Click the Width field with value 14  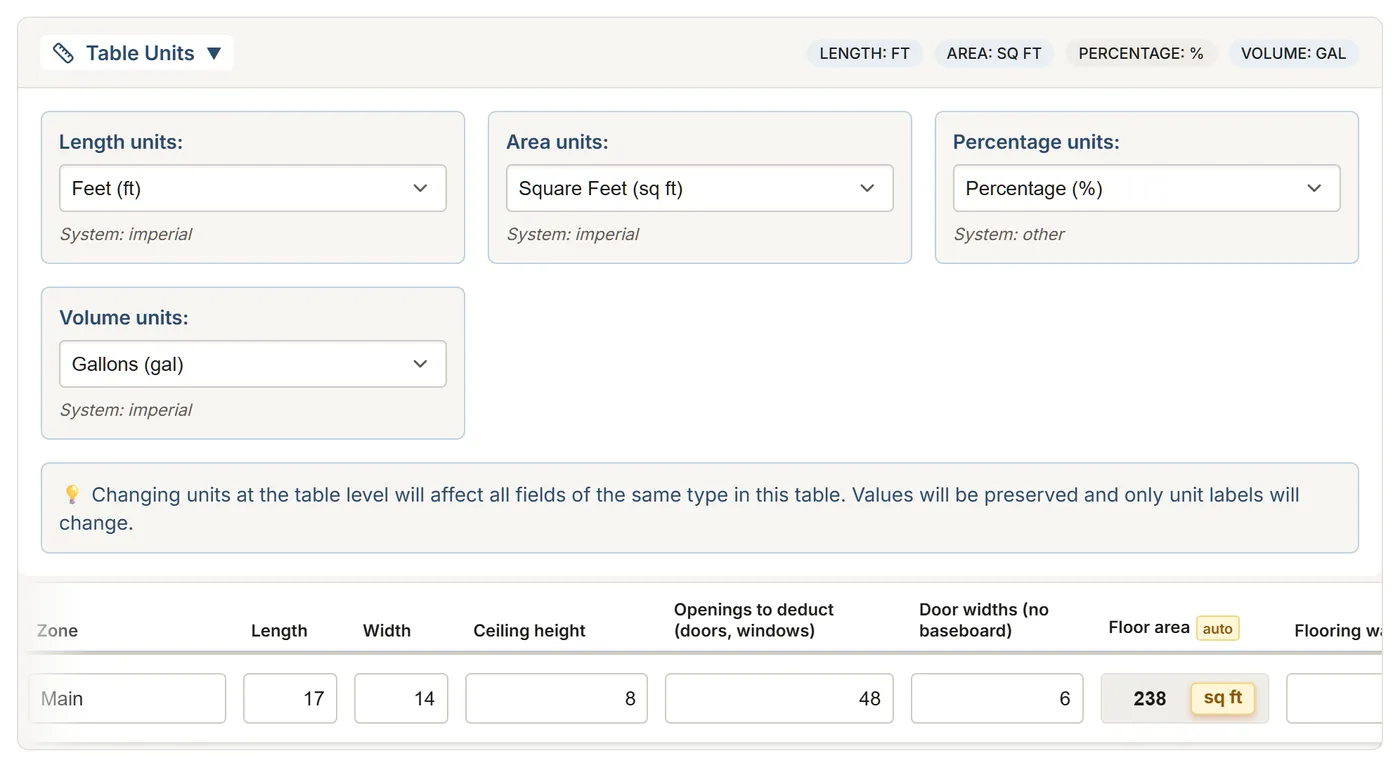coord(401,698)
